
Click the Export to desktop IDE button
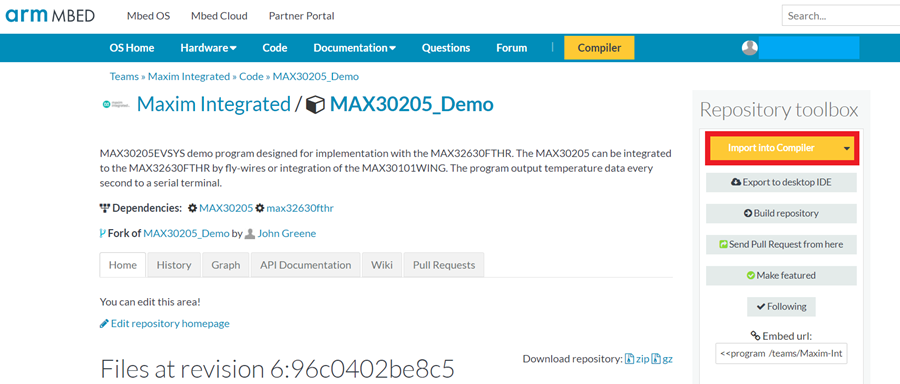[x=781, y=183]
